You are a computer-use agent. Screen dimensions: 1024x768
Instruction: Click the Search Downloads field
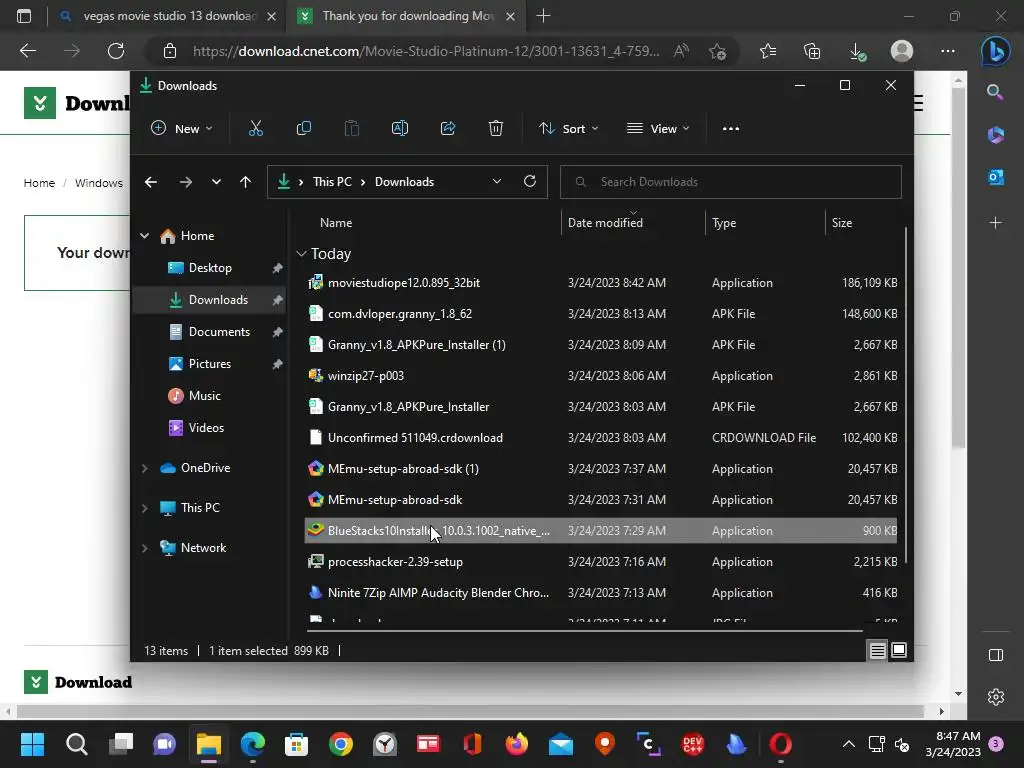coord(731,182)
